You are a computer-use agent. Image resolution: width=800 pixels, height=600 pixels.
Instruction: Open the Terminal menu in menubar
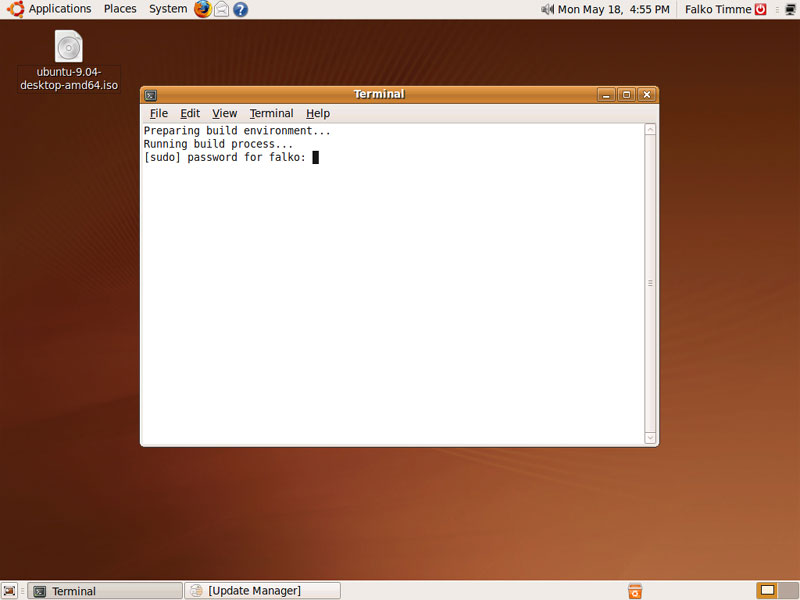[x=271, y=113]
